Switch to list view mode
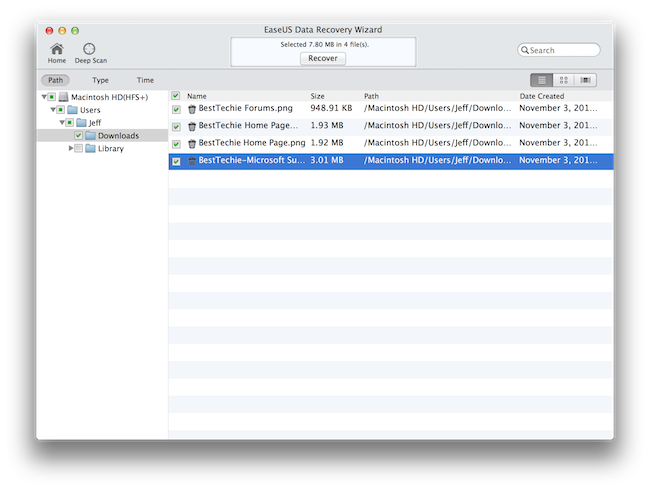 pyautogui.click(x=542, y=80)
